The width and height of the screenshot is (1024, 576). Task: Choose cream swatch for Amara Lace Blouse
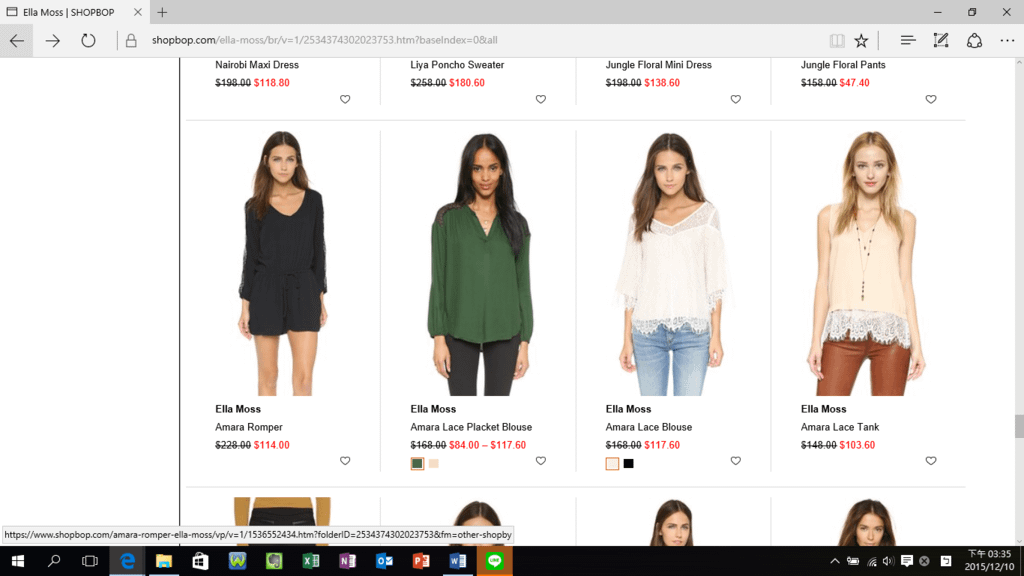(x=612, y=464)
